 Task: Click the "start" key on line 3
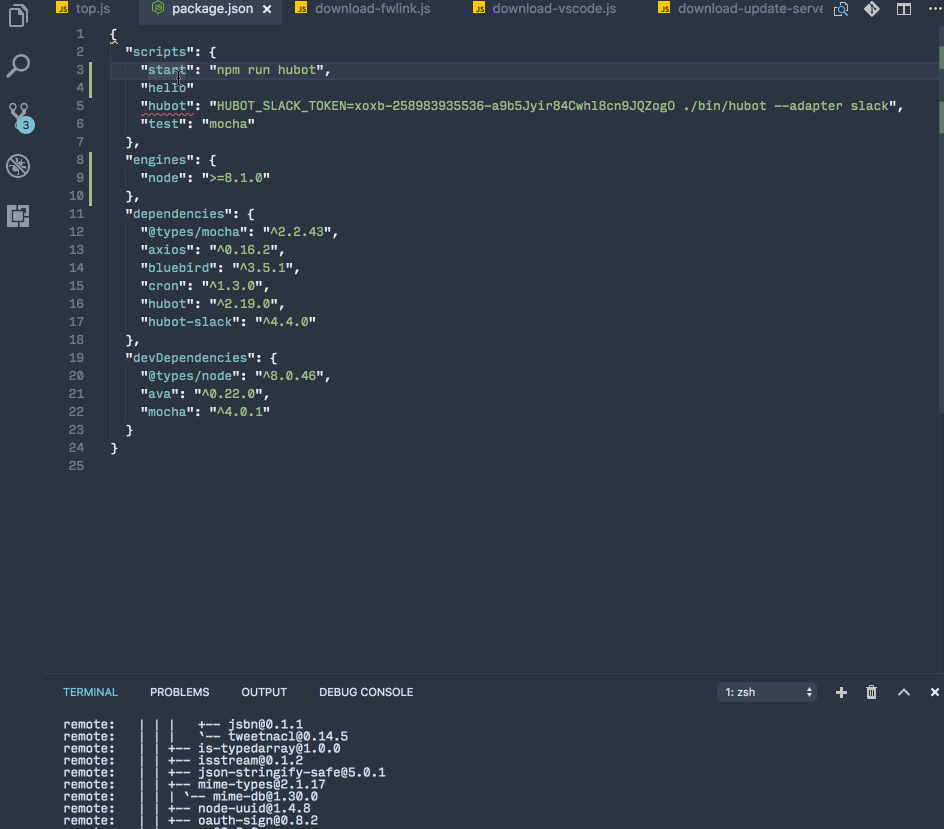(x=167, y=70)
